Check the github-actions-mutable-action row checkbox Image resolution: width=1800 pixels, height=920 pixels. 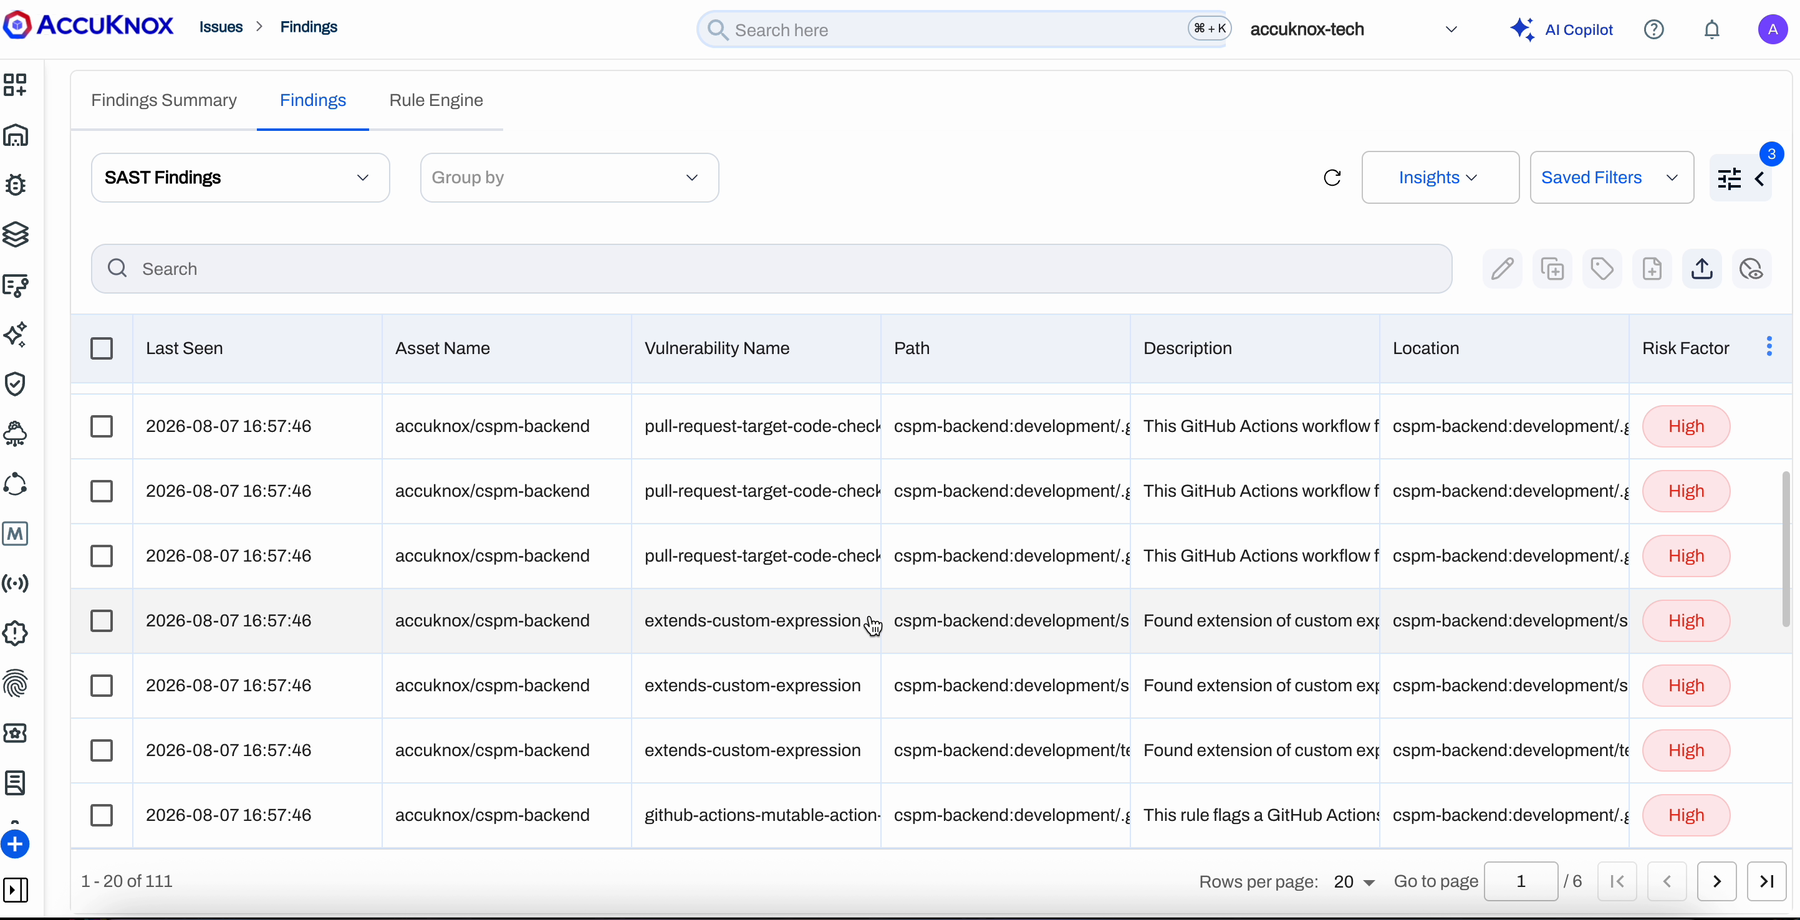click(102, 815)
